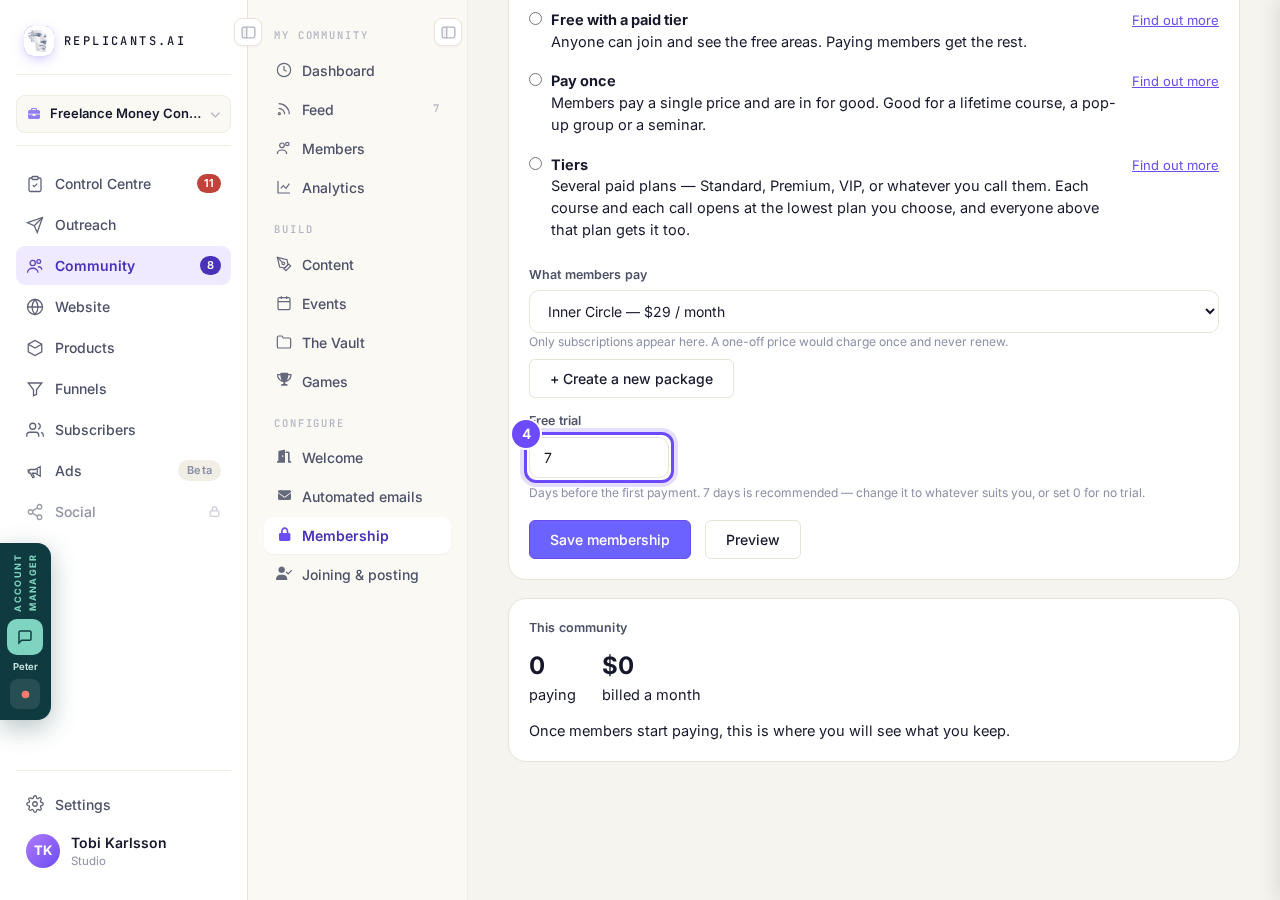The width and height of the screenshot is (1280, 900).
Task: Click the Social lock icon
Action: (214, 512)
